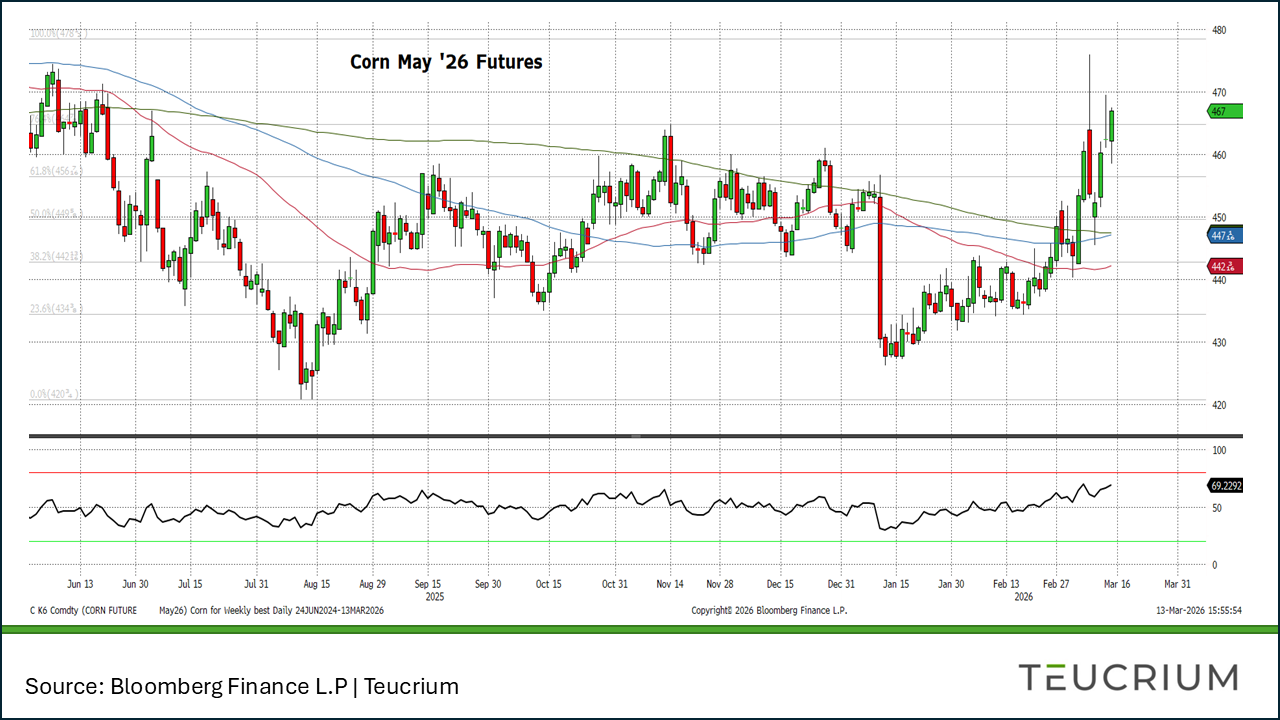Click the Corn May '26 Futures title
Screen dimensions: 1280x720
[446, 62]
